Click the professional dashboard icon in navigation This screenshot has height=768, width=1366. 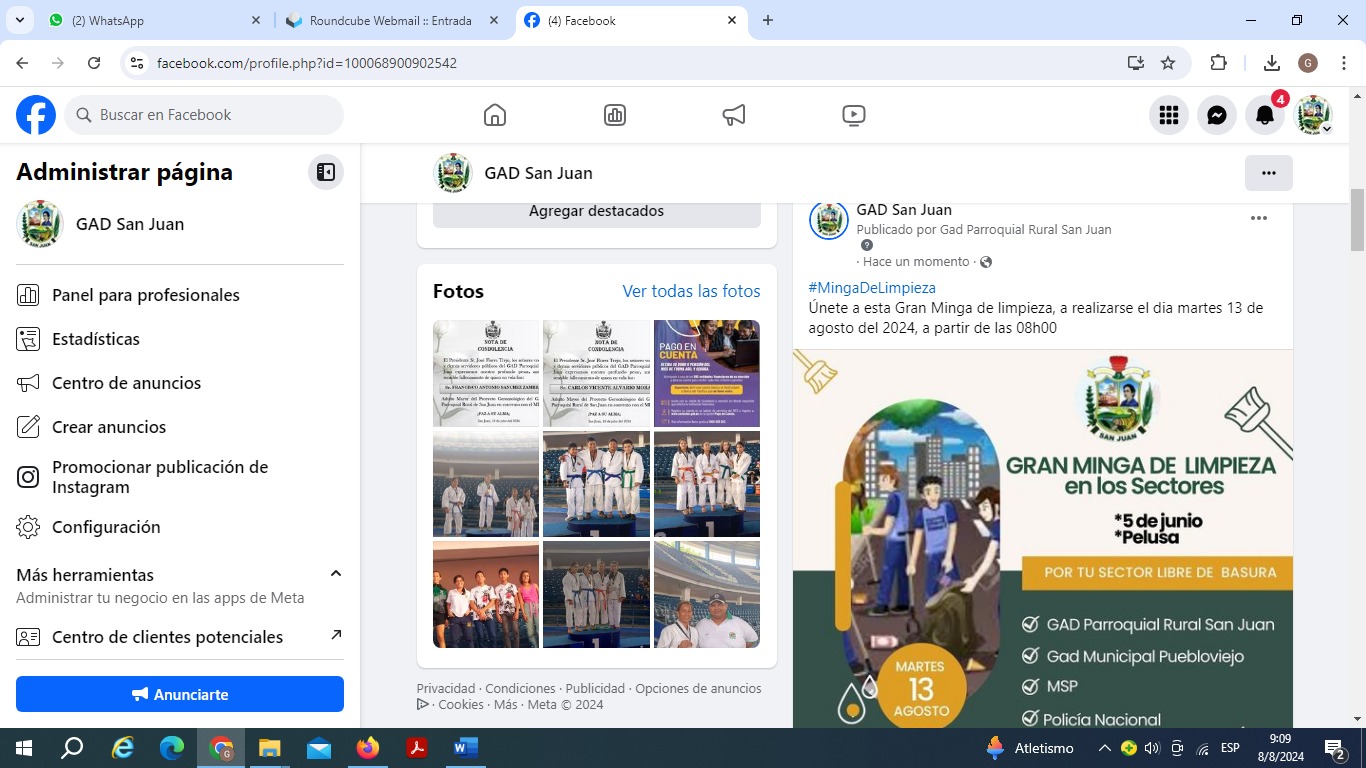tap(615, 115)
